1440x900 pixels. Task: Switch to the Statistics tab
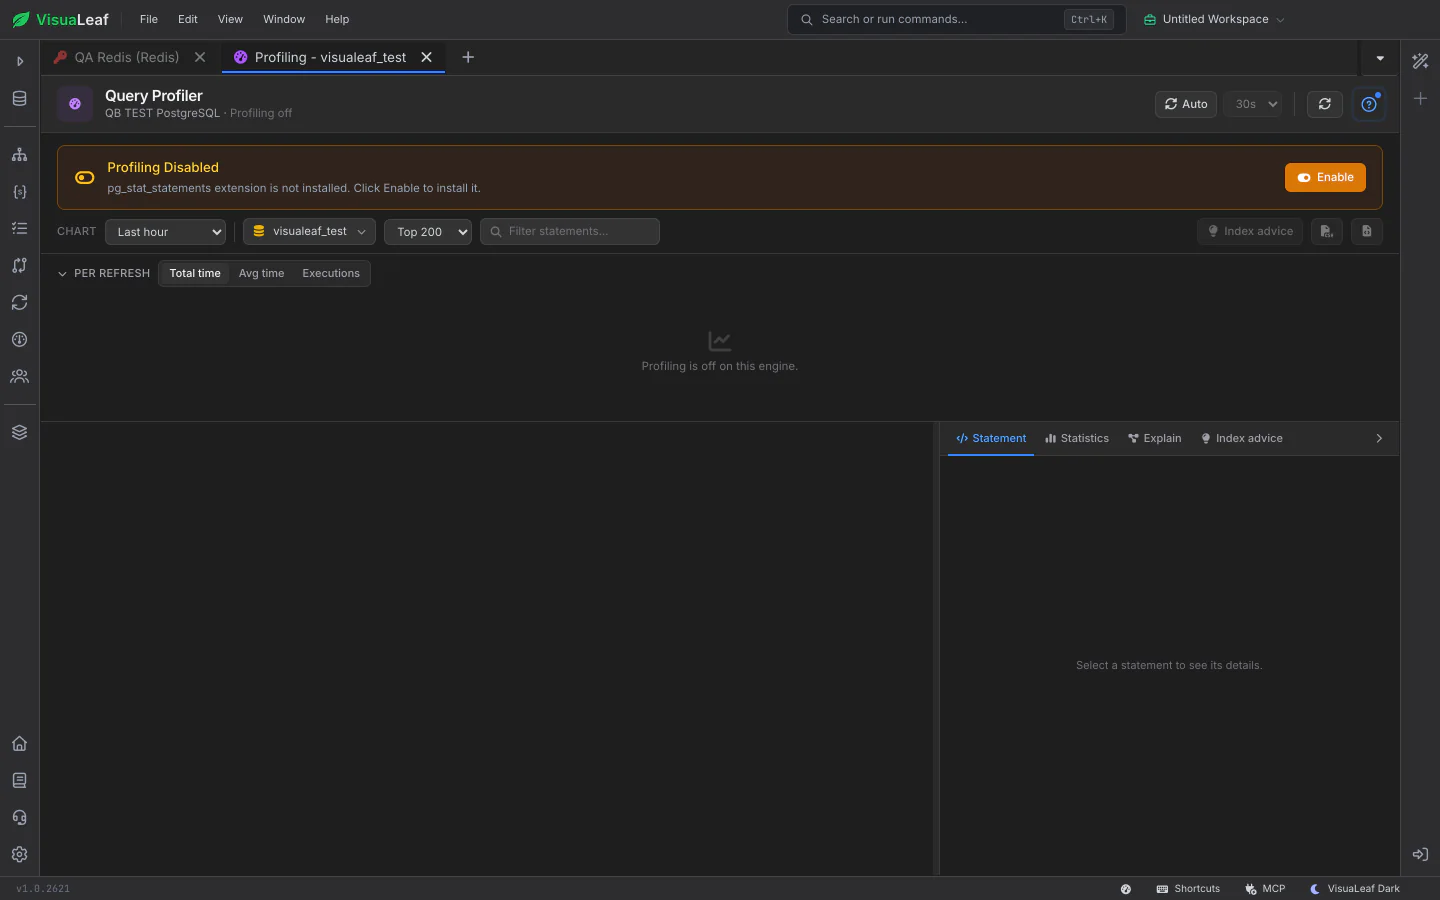(1077, 439)
